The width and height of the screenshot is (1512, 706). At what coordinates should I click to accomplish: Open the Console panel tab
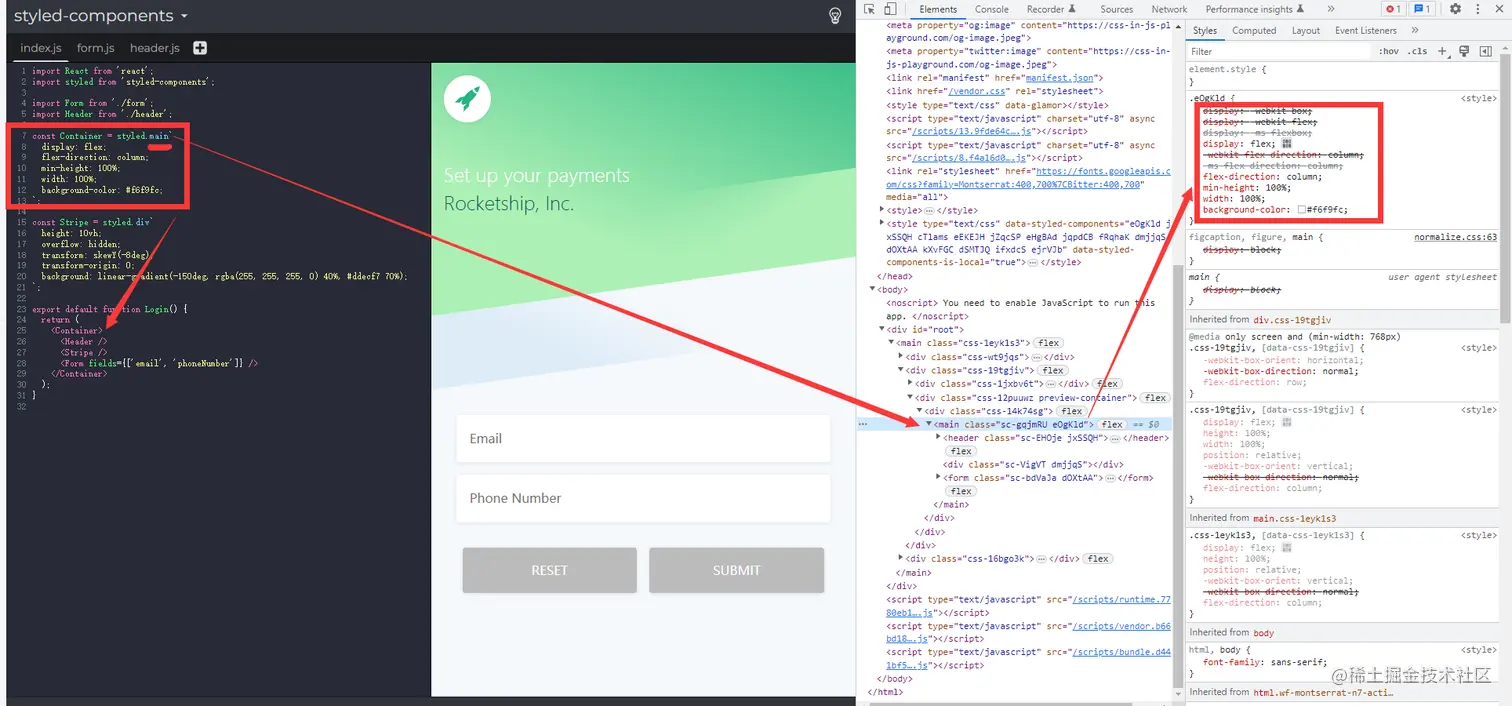point(992,9)
